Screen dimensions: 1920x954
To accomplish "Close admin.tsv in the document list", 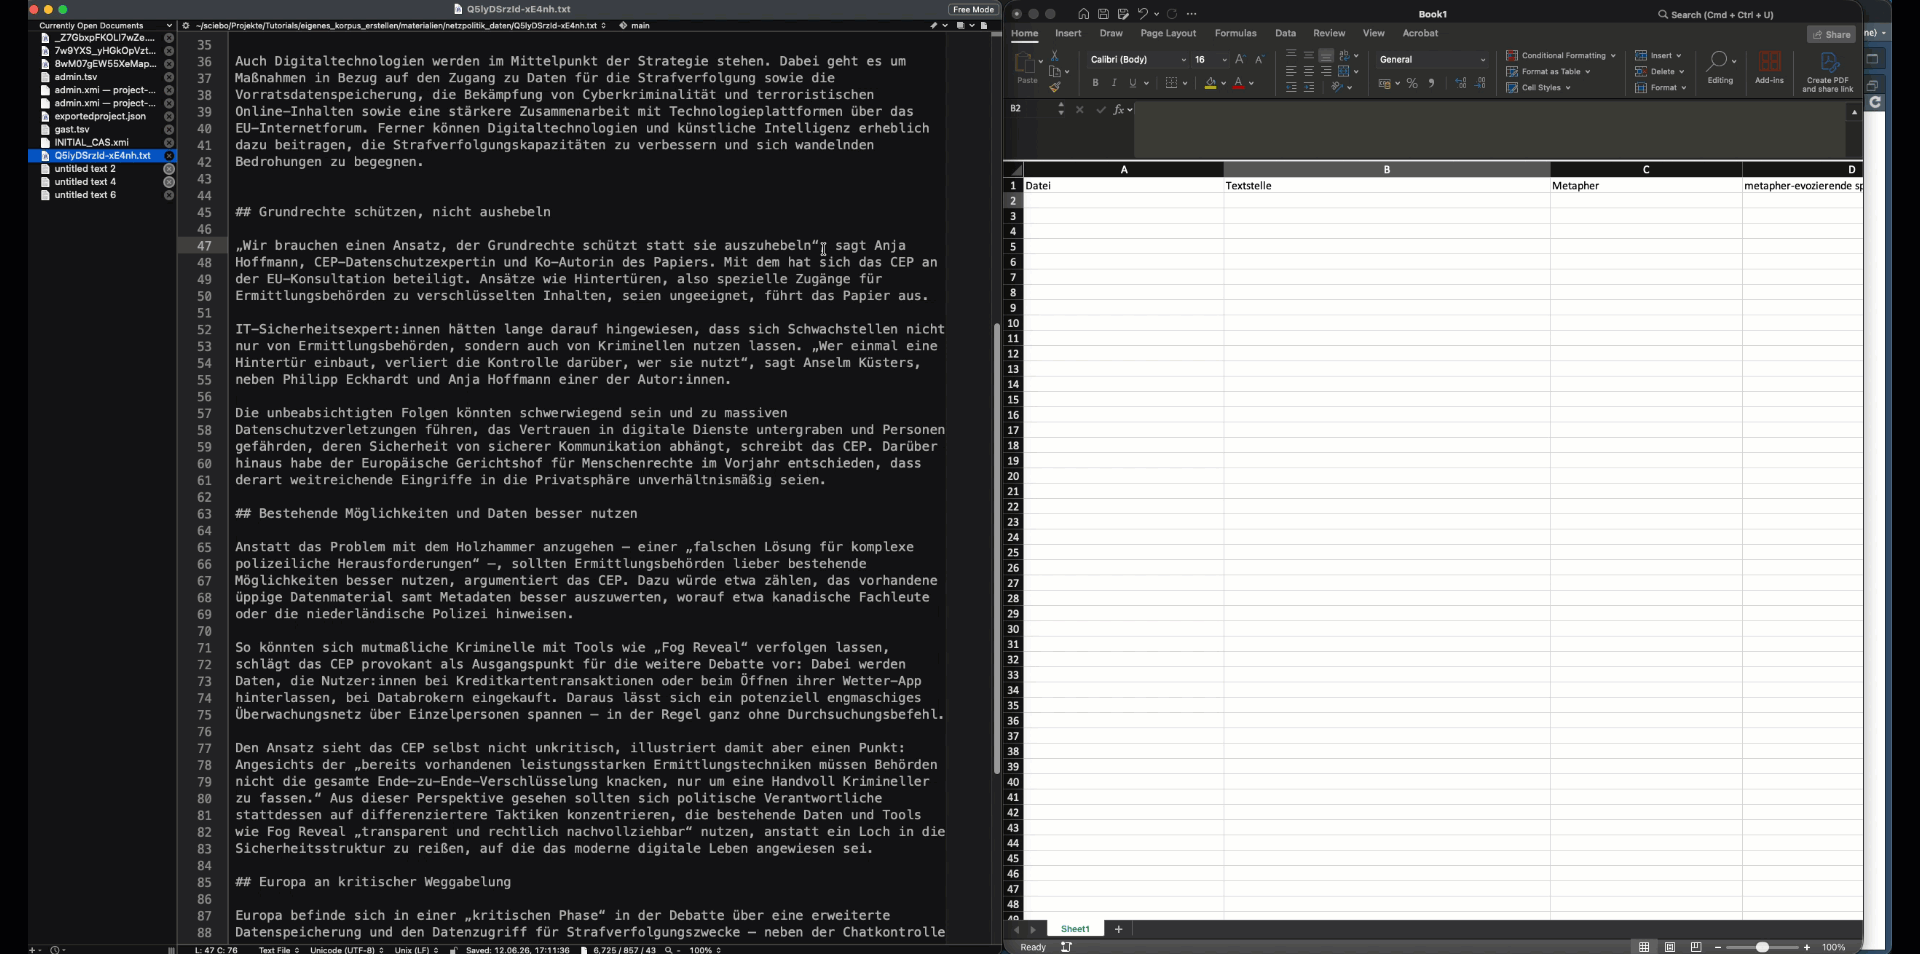I will coord(169,77).
